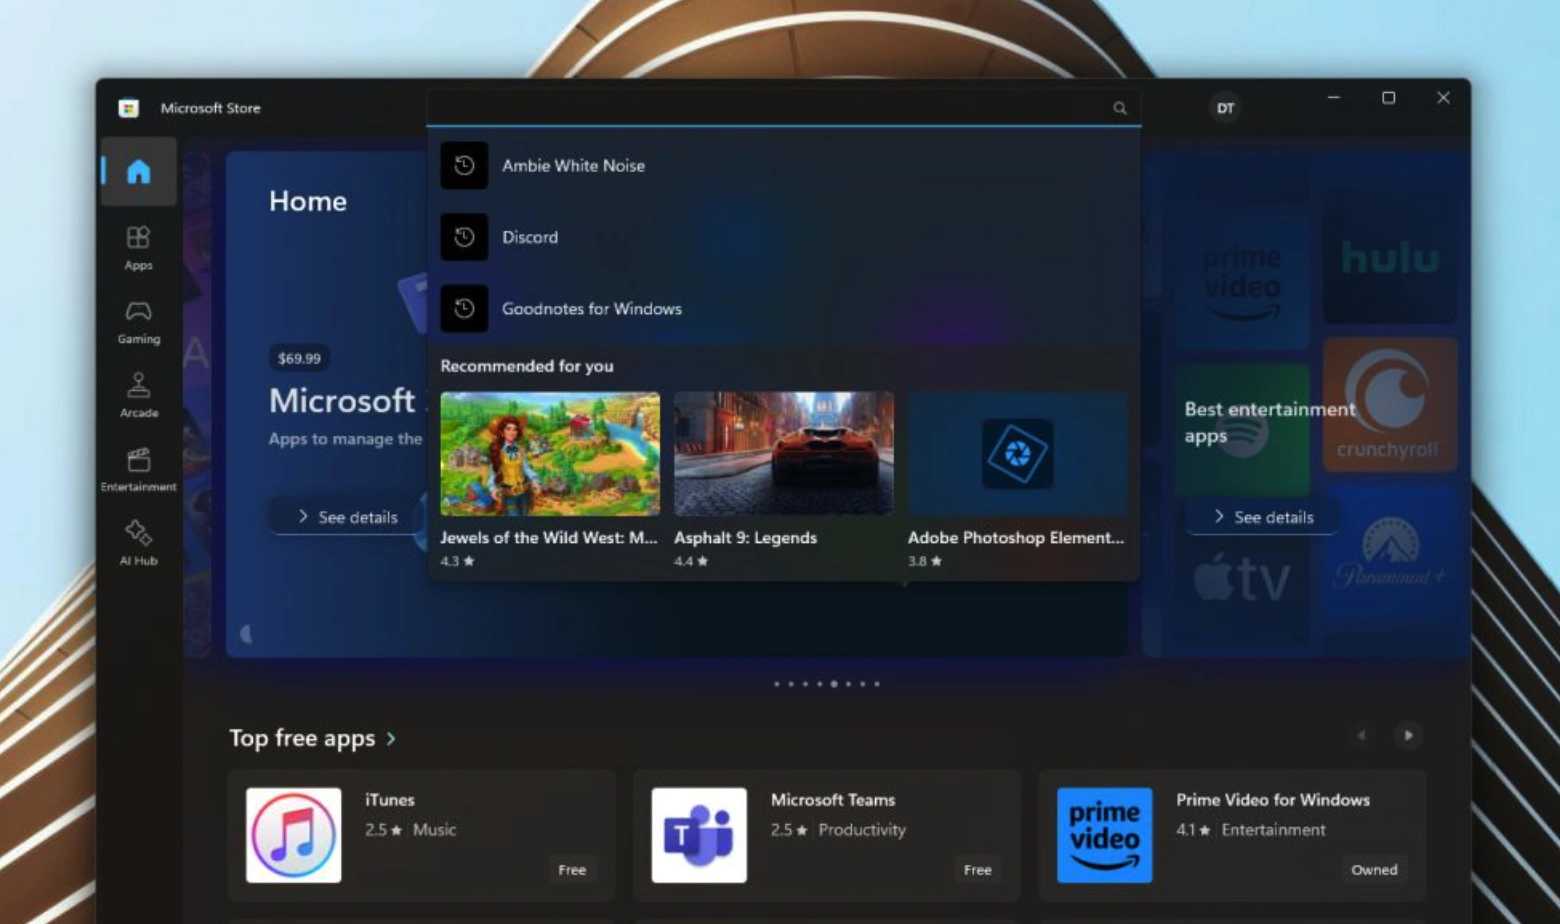Click the search magnifier icon
Screen dimensions: 1560x924
coord(1120,108)
